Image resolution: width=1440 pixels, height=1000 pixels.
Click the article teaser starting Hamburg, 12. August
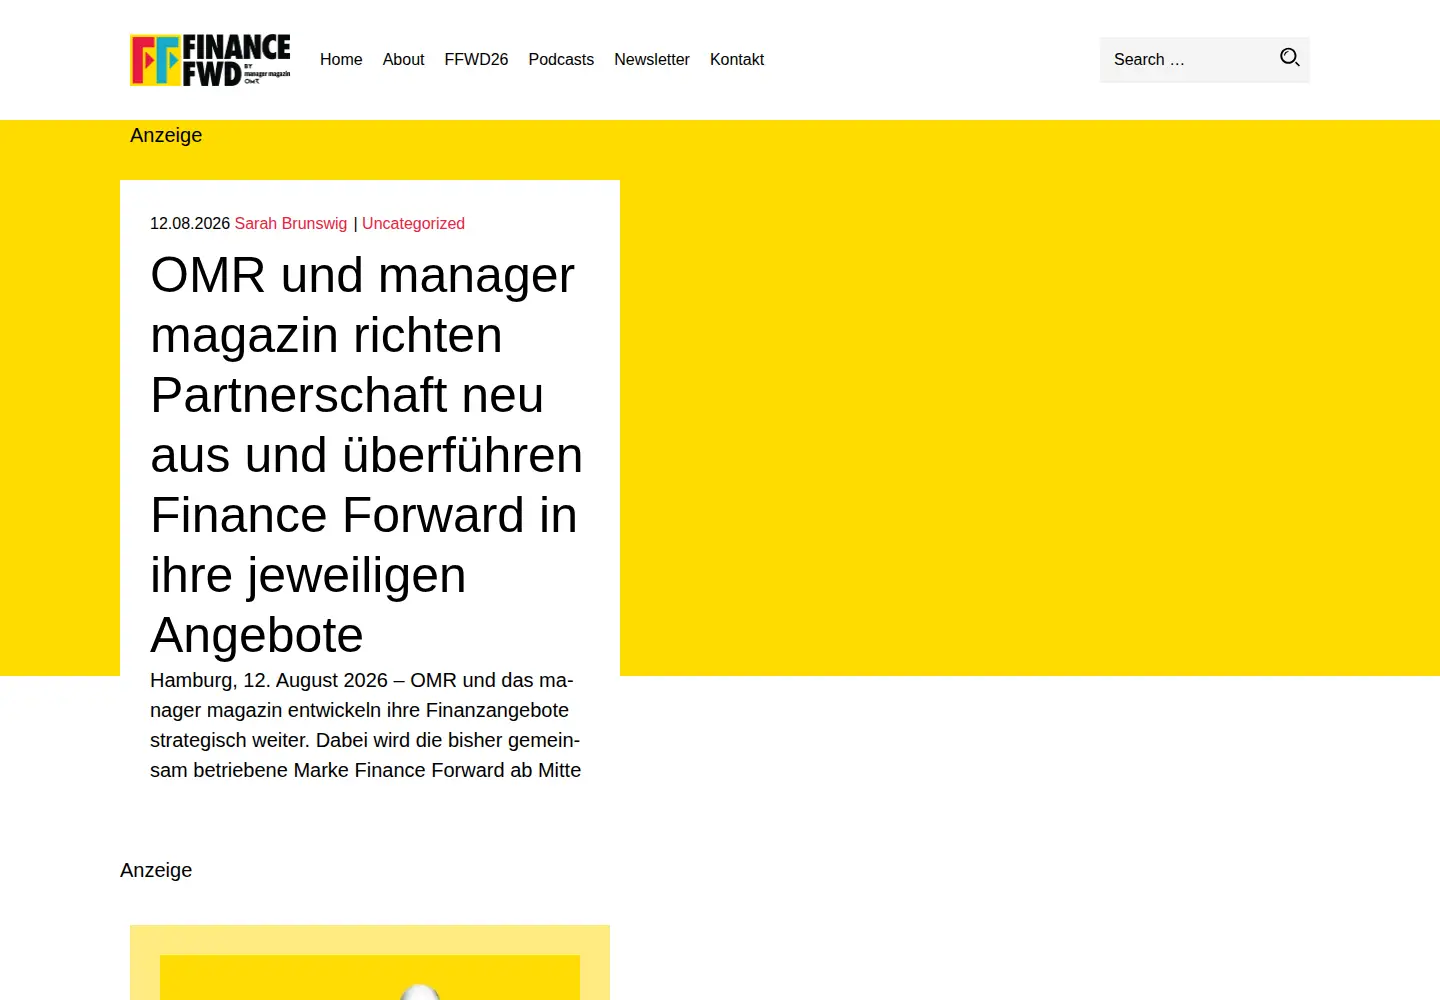366,725
